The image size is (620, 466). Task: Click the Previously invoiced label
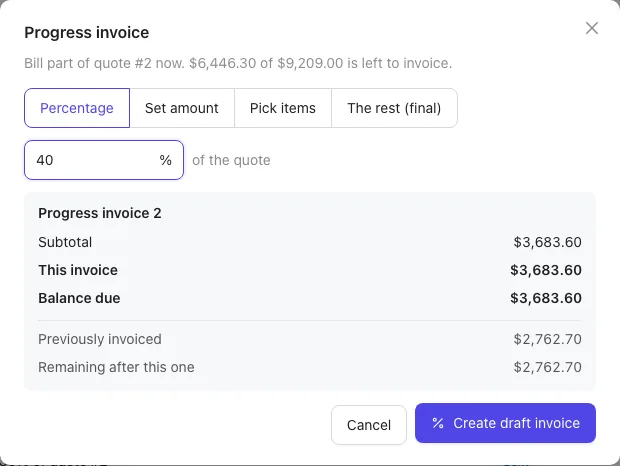point(100,339)
